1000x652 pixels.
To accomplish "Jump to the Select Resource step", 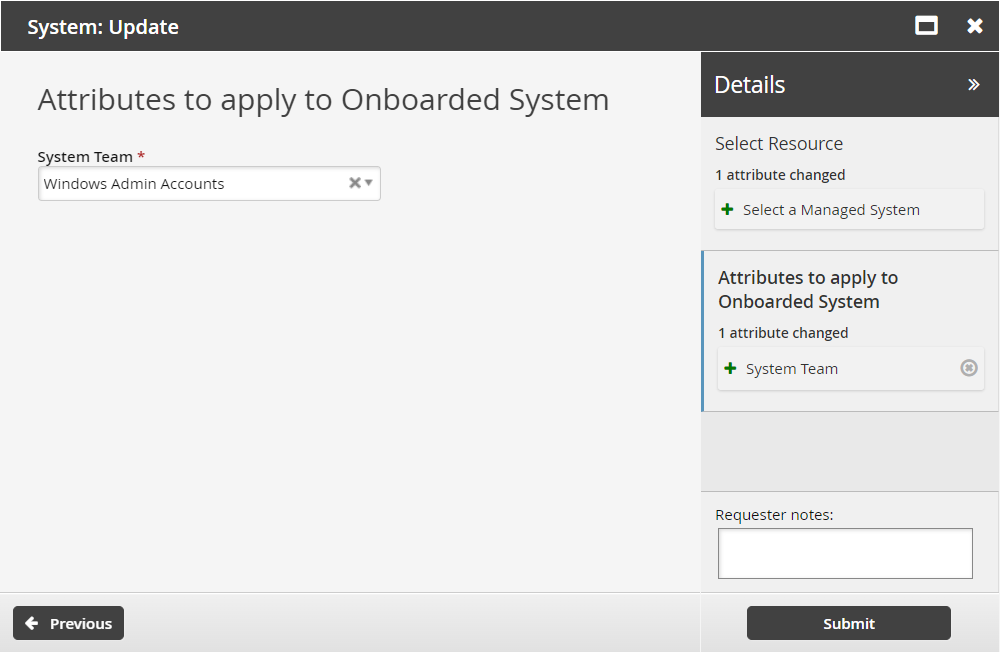I will click(779, 144).
